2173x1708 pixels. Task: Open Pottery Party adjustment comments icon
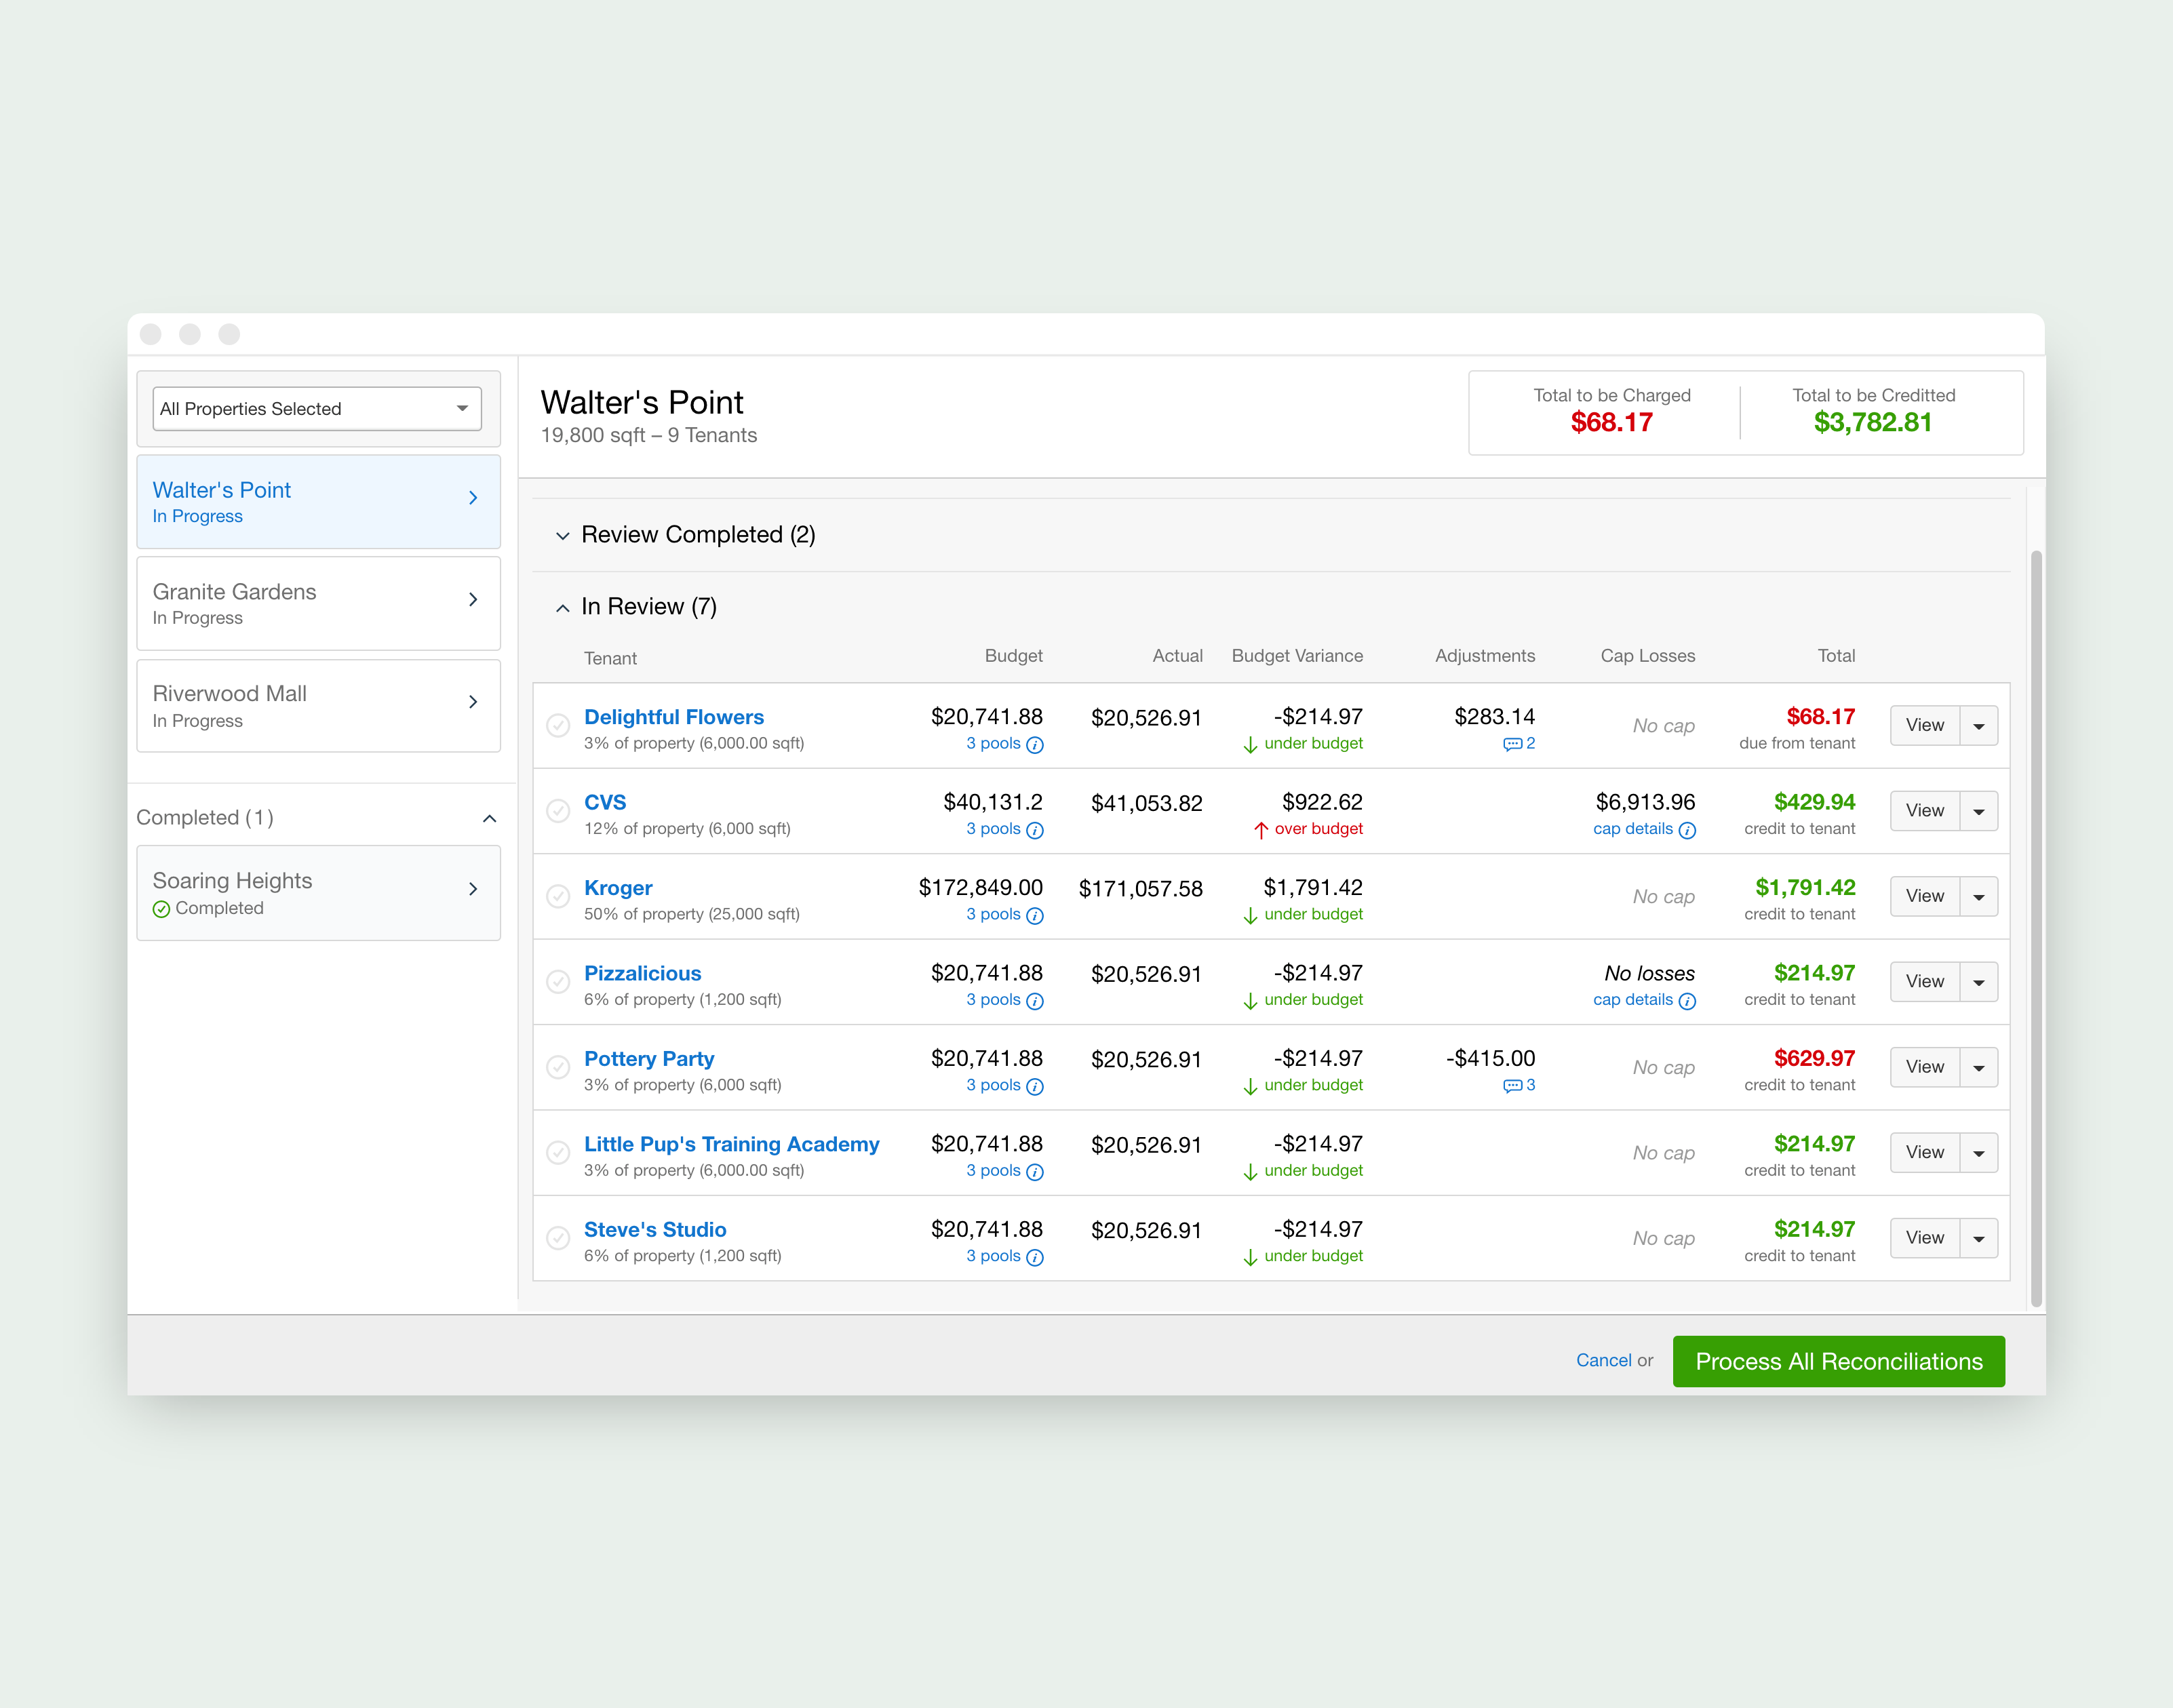click(x=1512, y=1086)
